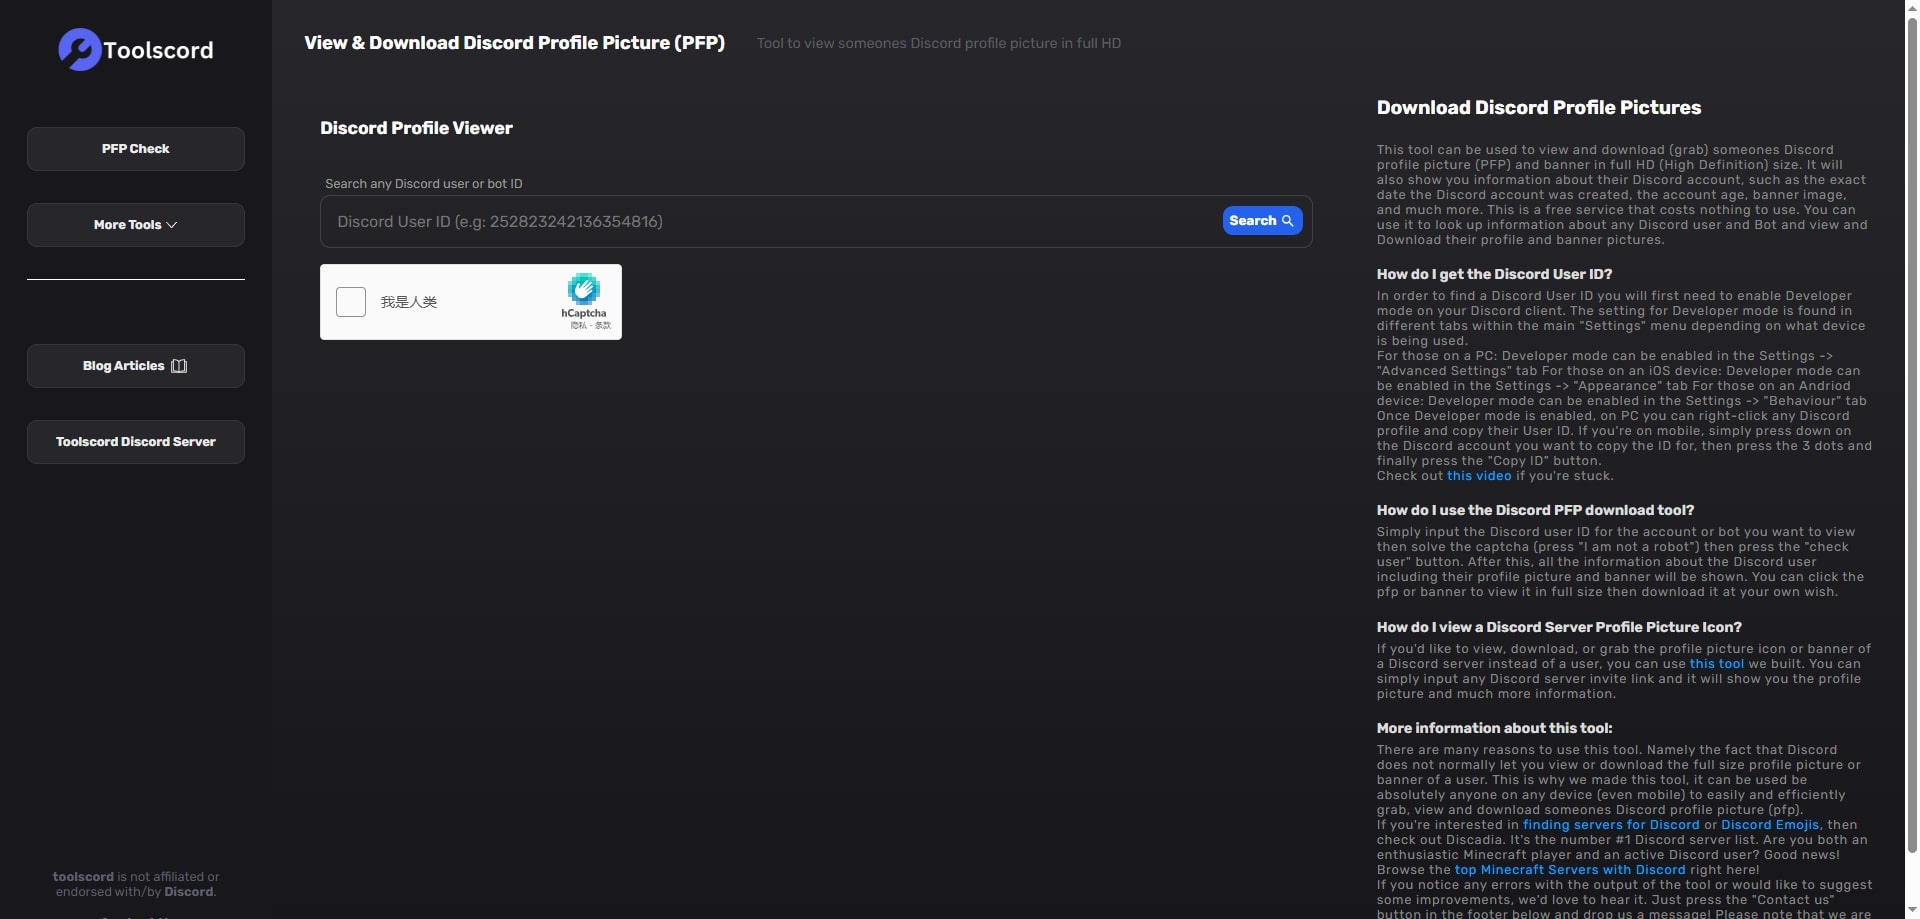The height and width of the screenshot is (919, 1920).
Task: Open the Toolscord Discord Server button
Action: (x=136, y=442)
